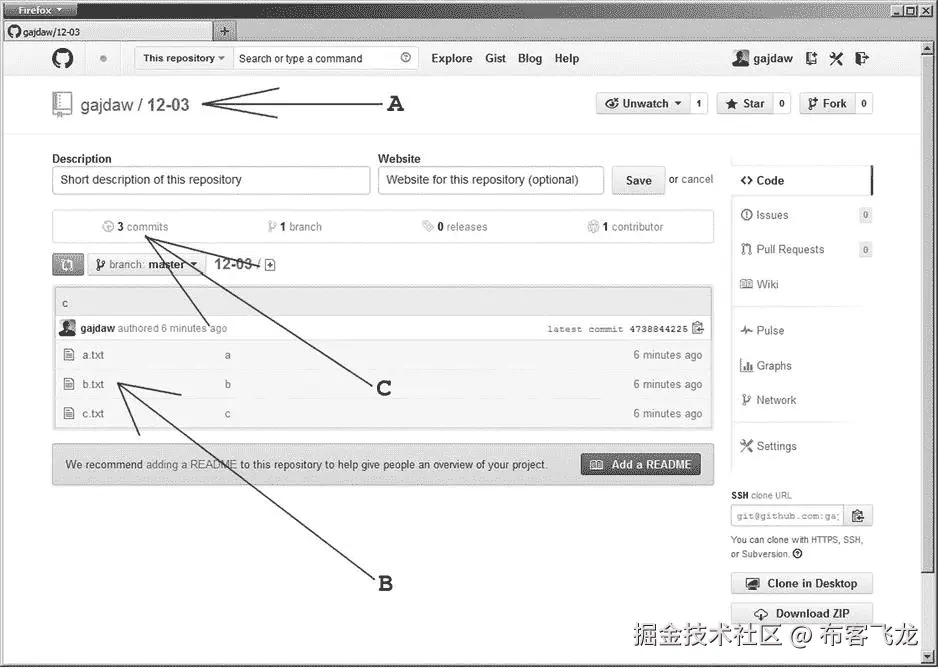Click the Website input field
938x668 pixels.
coord(491,180)
